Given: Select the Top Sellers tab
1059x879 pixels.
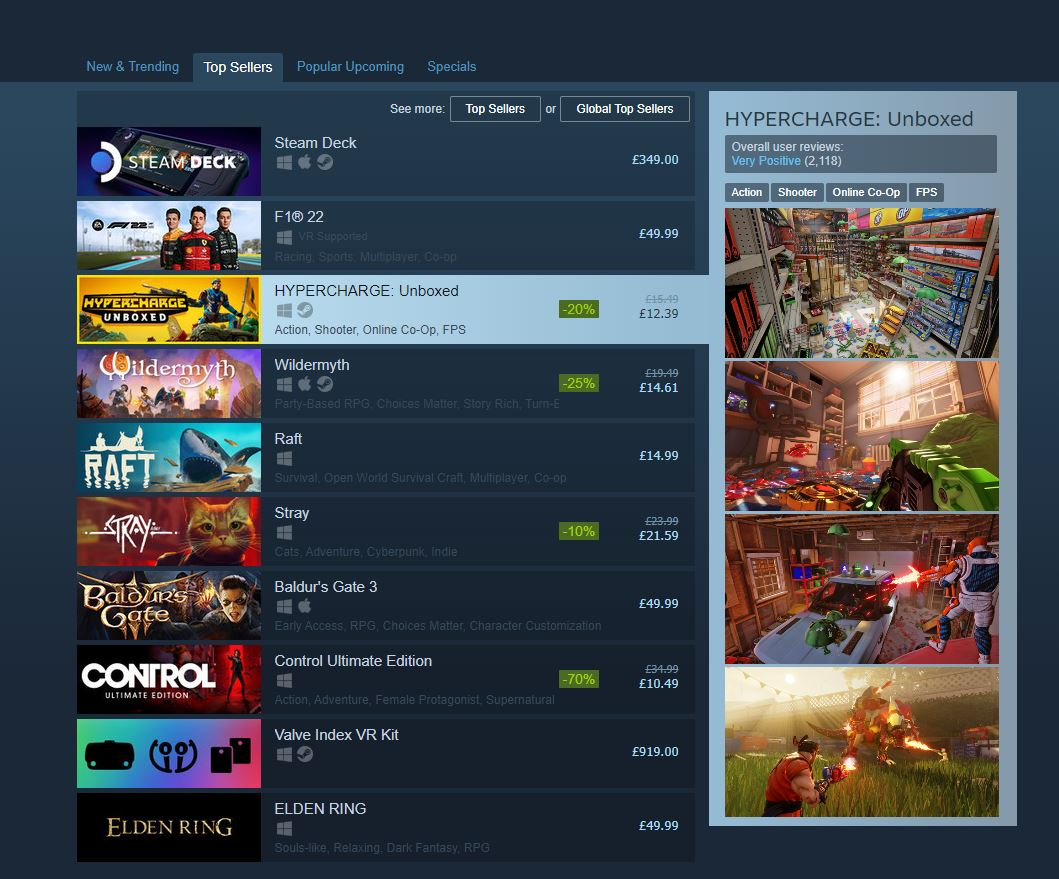Looking at the screenshot, I should 238,67.
